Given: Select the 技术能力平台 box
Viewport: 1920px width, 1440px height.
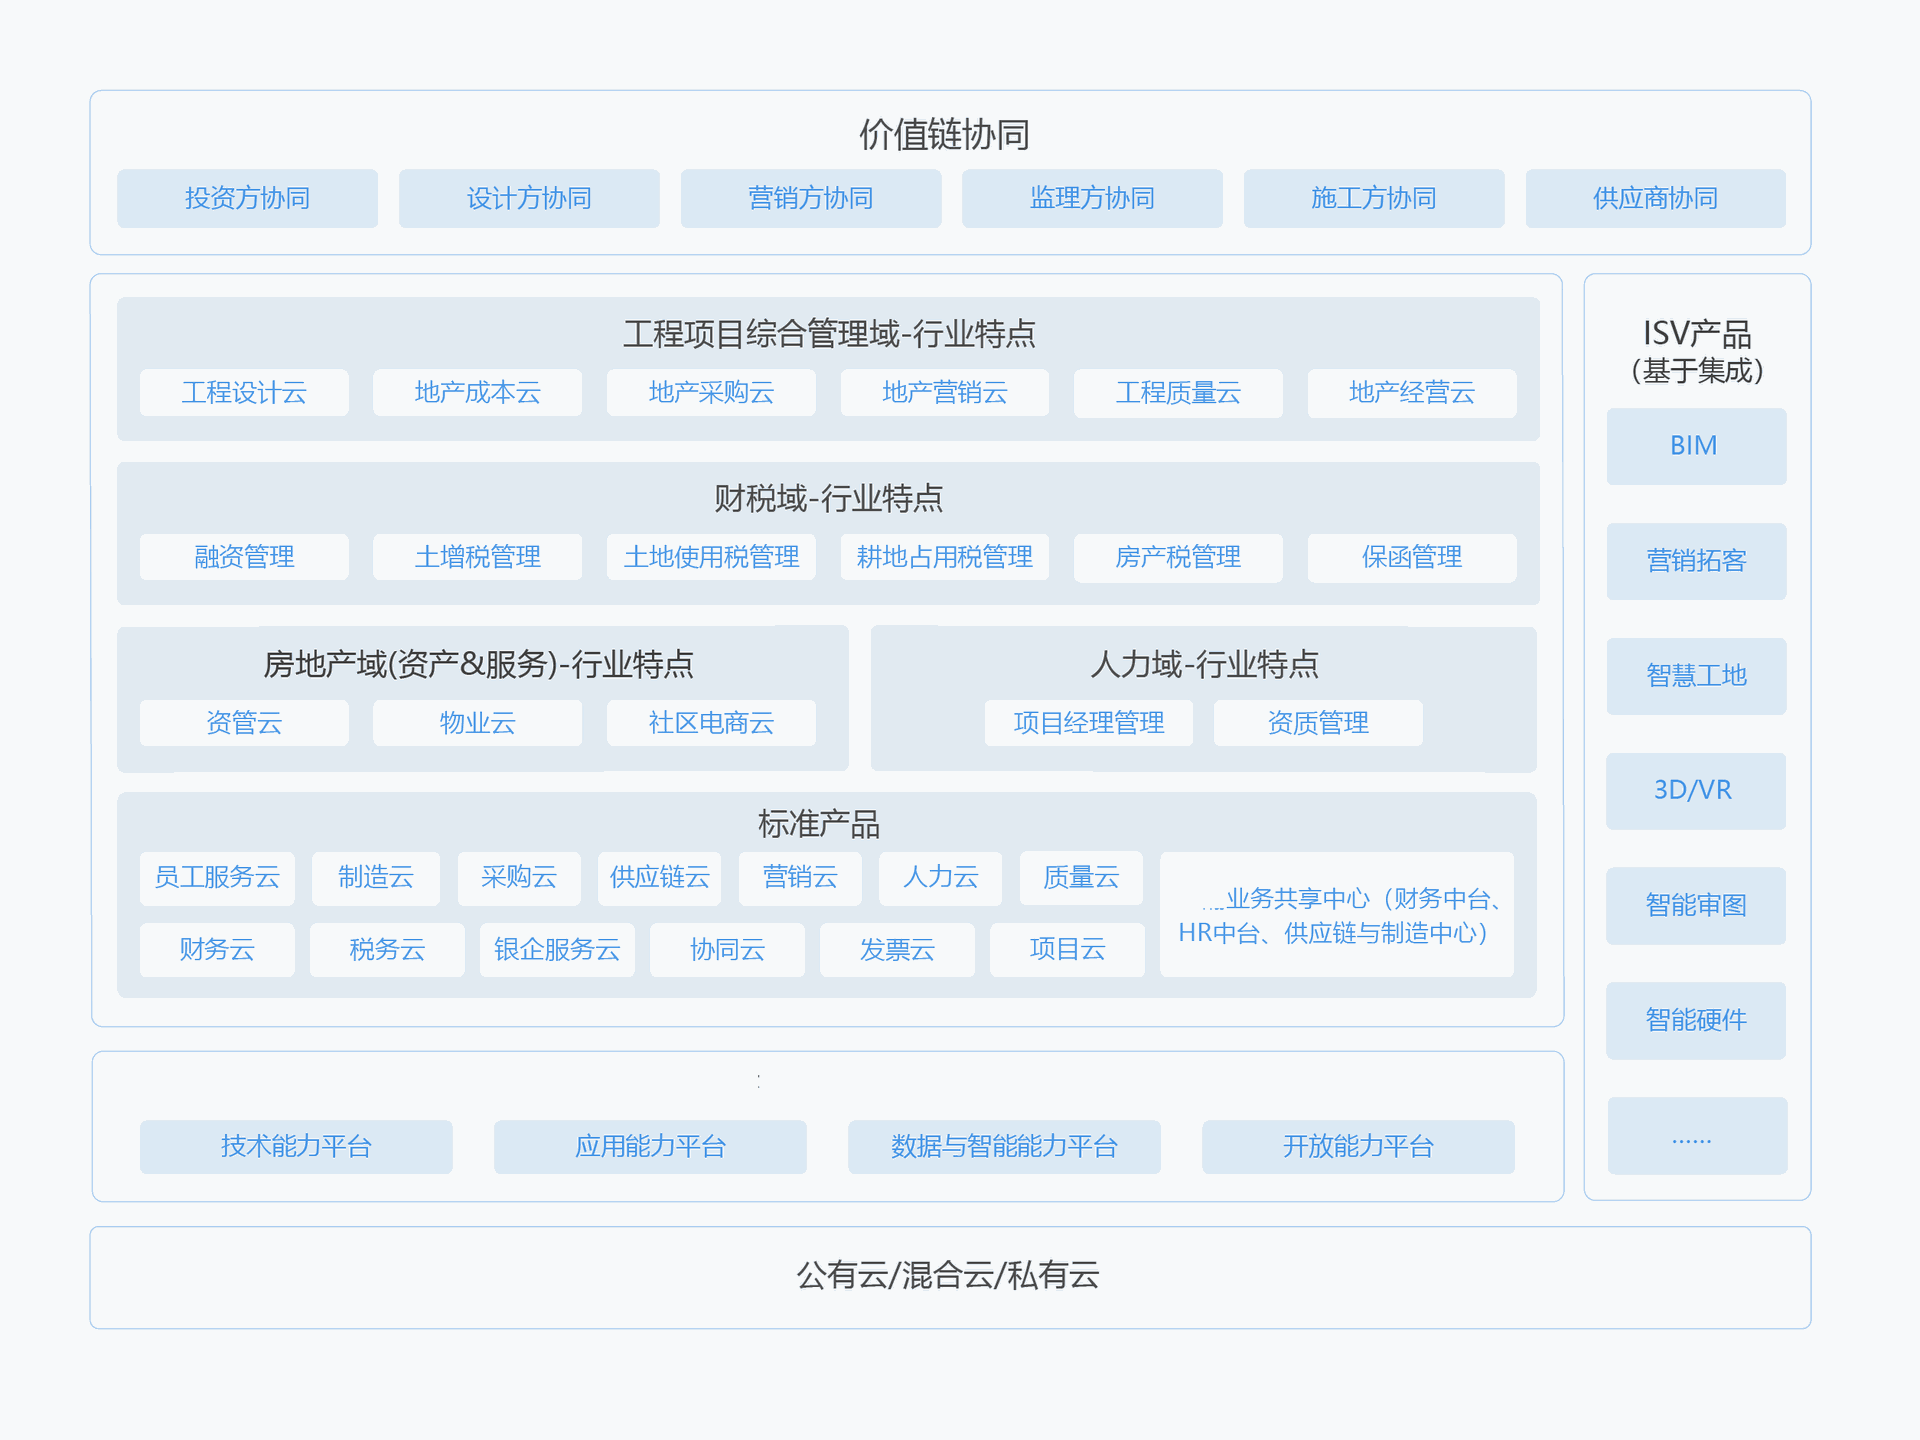Looking at the screenshot, I should (296, 1147).
